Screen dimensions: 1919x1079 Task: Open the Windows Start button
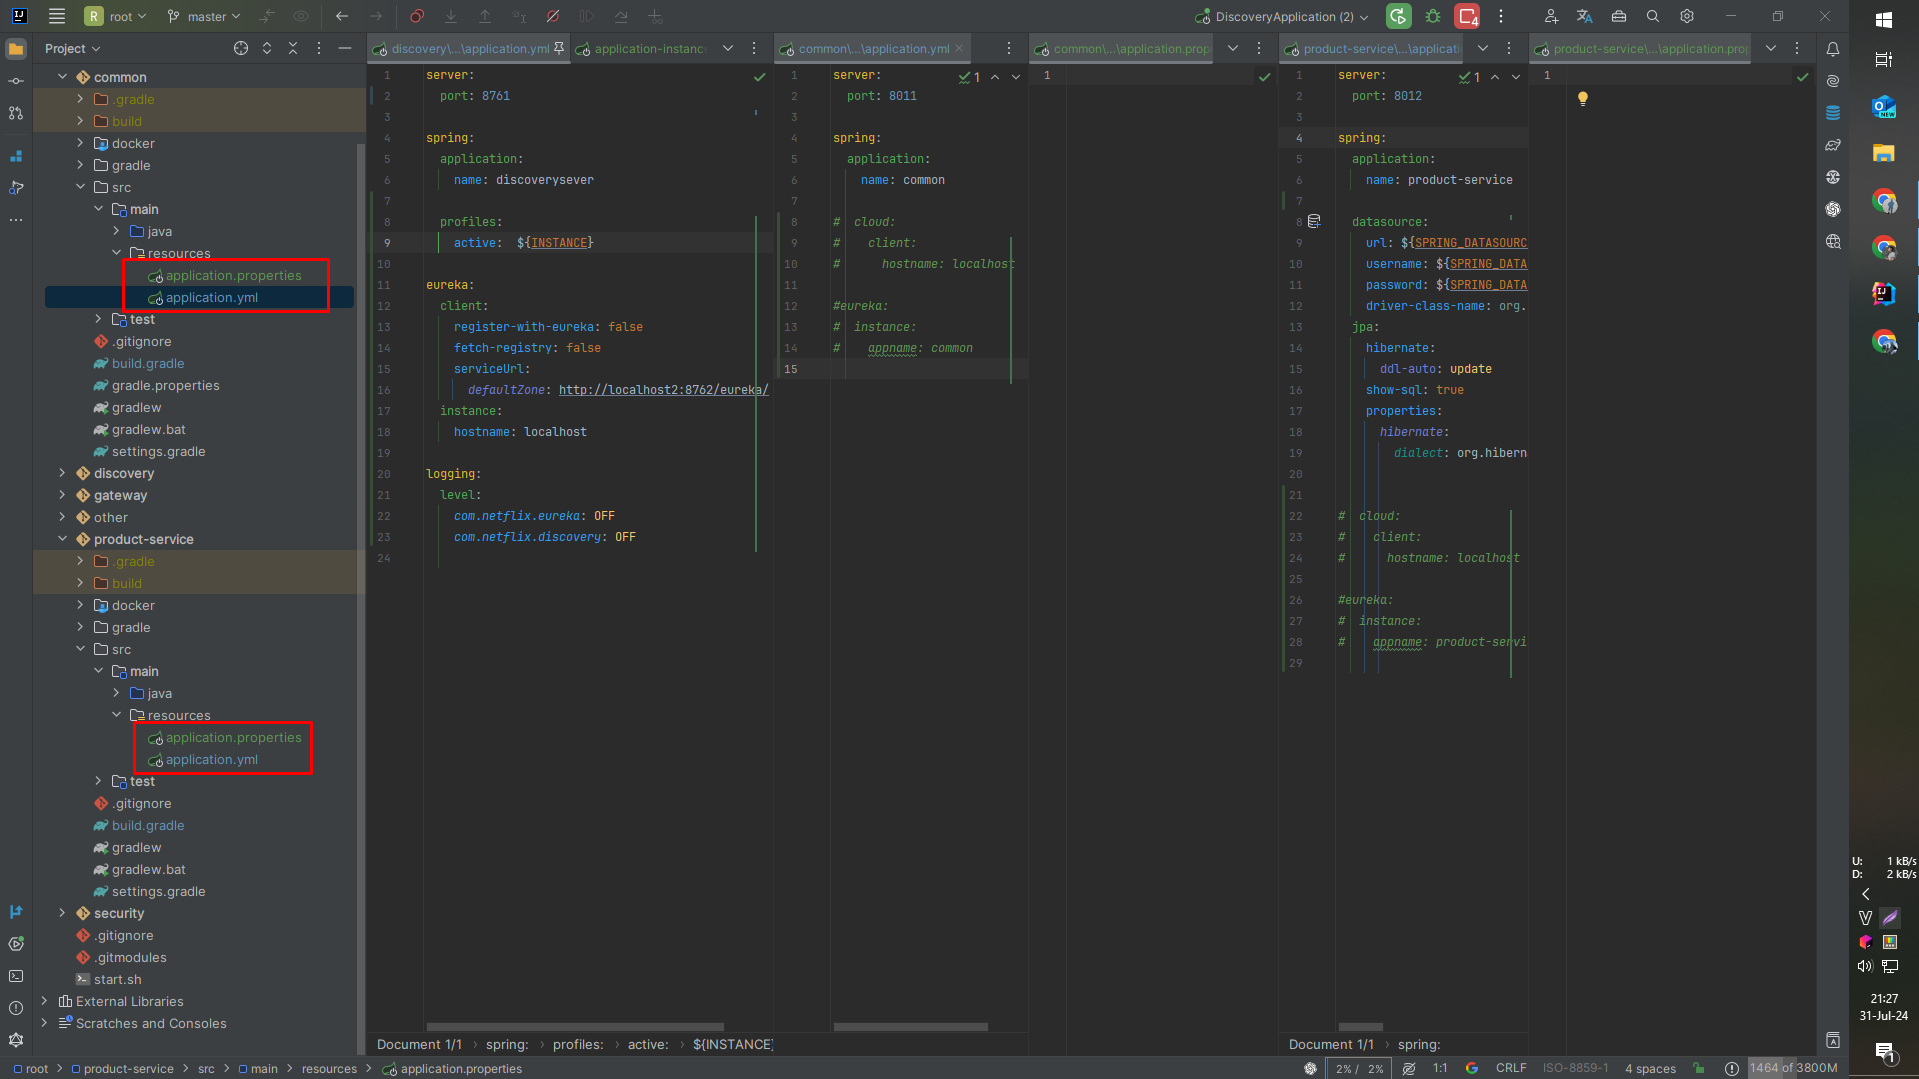1884,19
